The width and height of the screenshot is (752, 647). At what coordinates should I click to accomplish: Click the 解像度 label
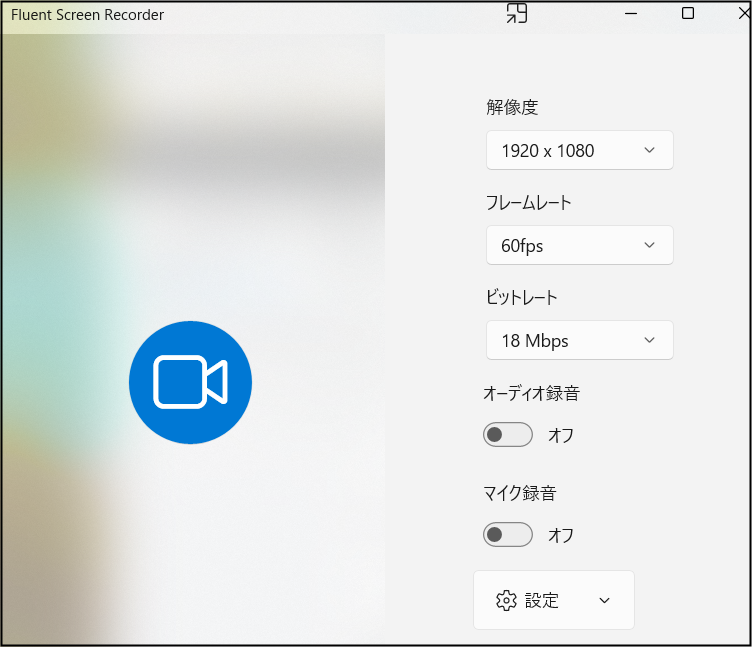[x=512, y=107]
